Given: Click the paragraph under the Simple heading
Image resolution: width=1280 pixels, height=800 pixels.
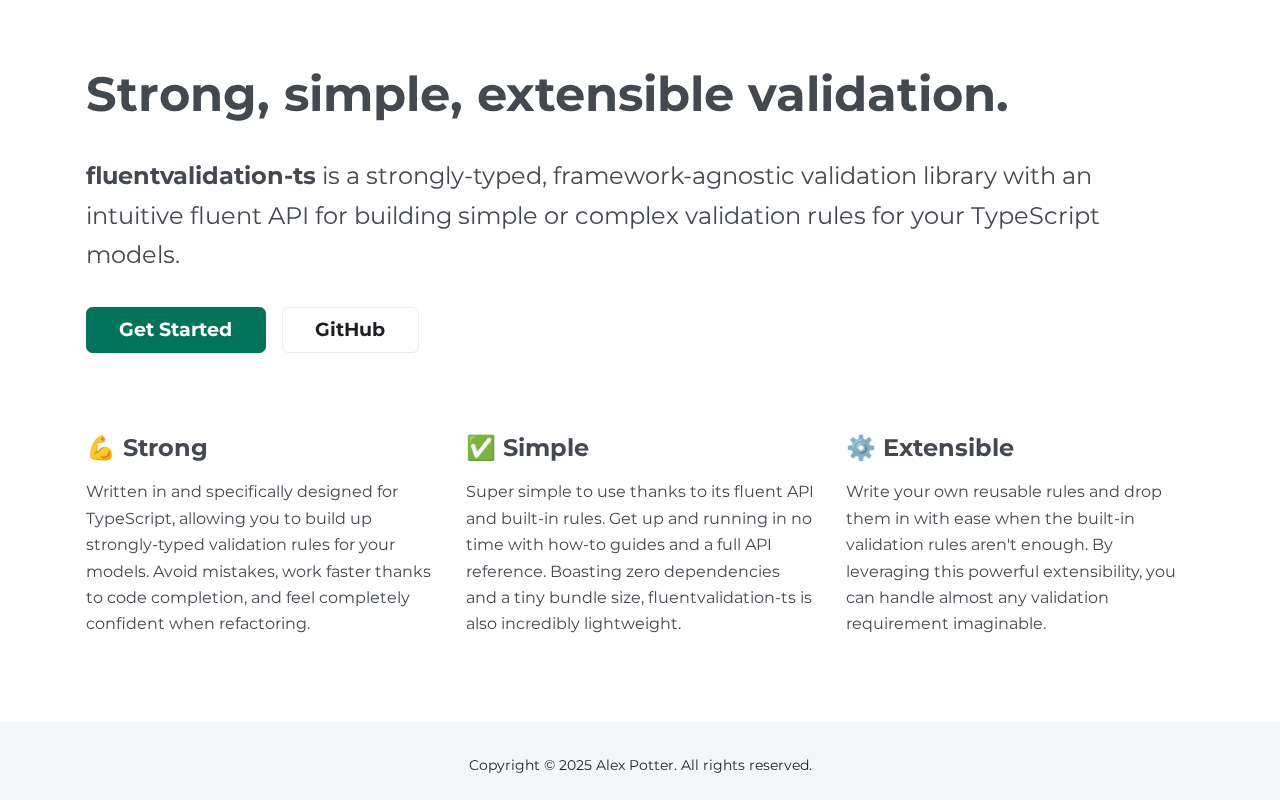Looking at the screenshot, I should (x=640, y=558).
